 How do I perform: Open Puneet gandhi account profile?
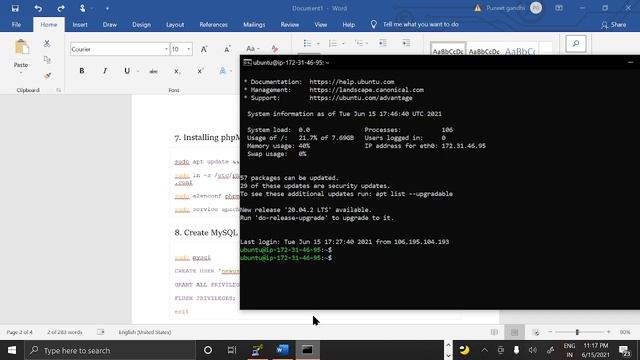[513, 8]
